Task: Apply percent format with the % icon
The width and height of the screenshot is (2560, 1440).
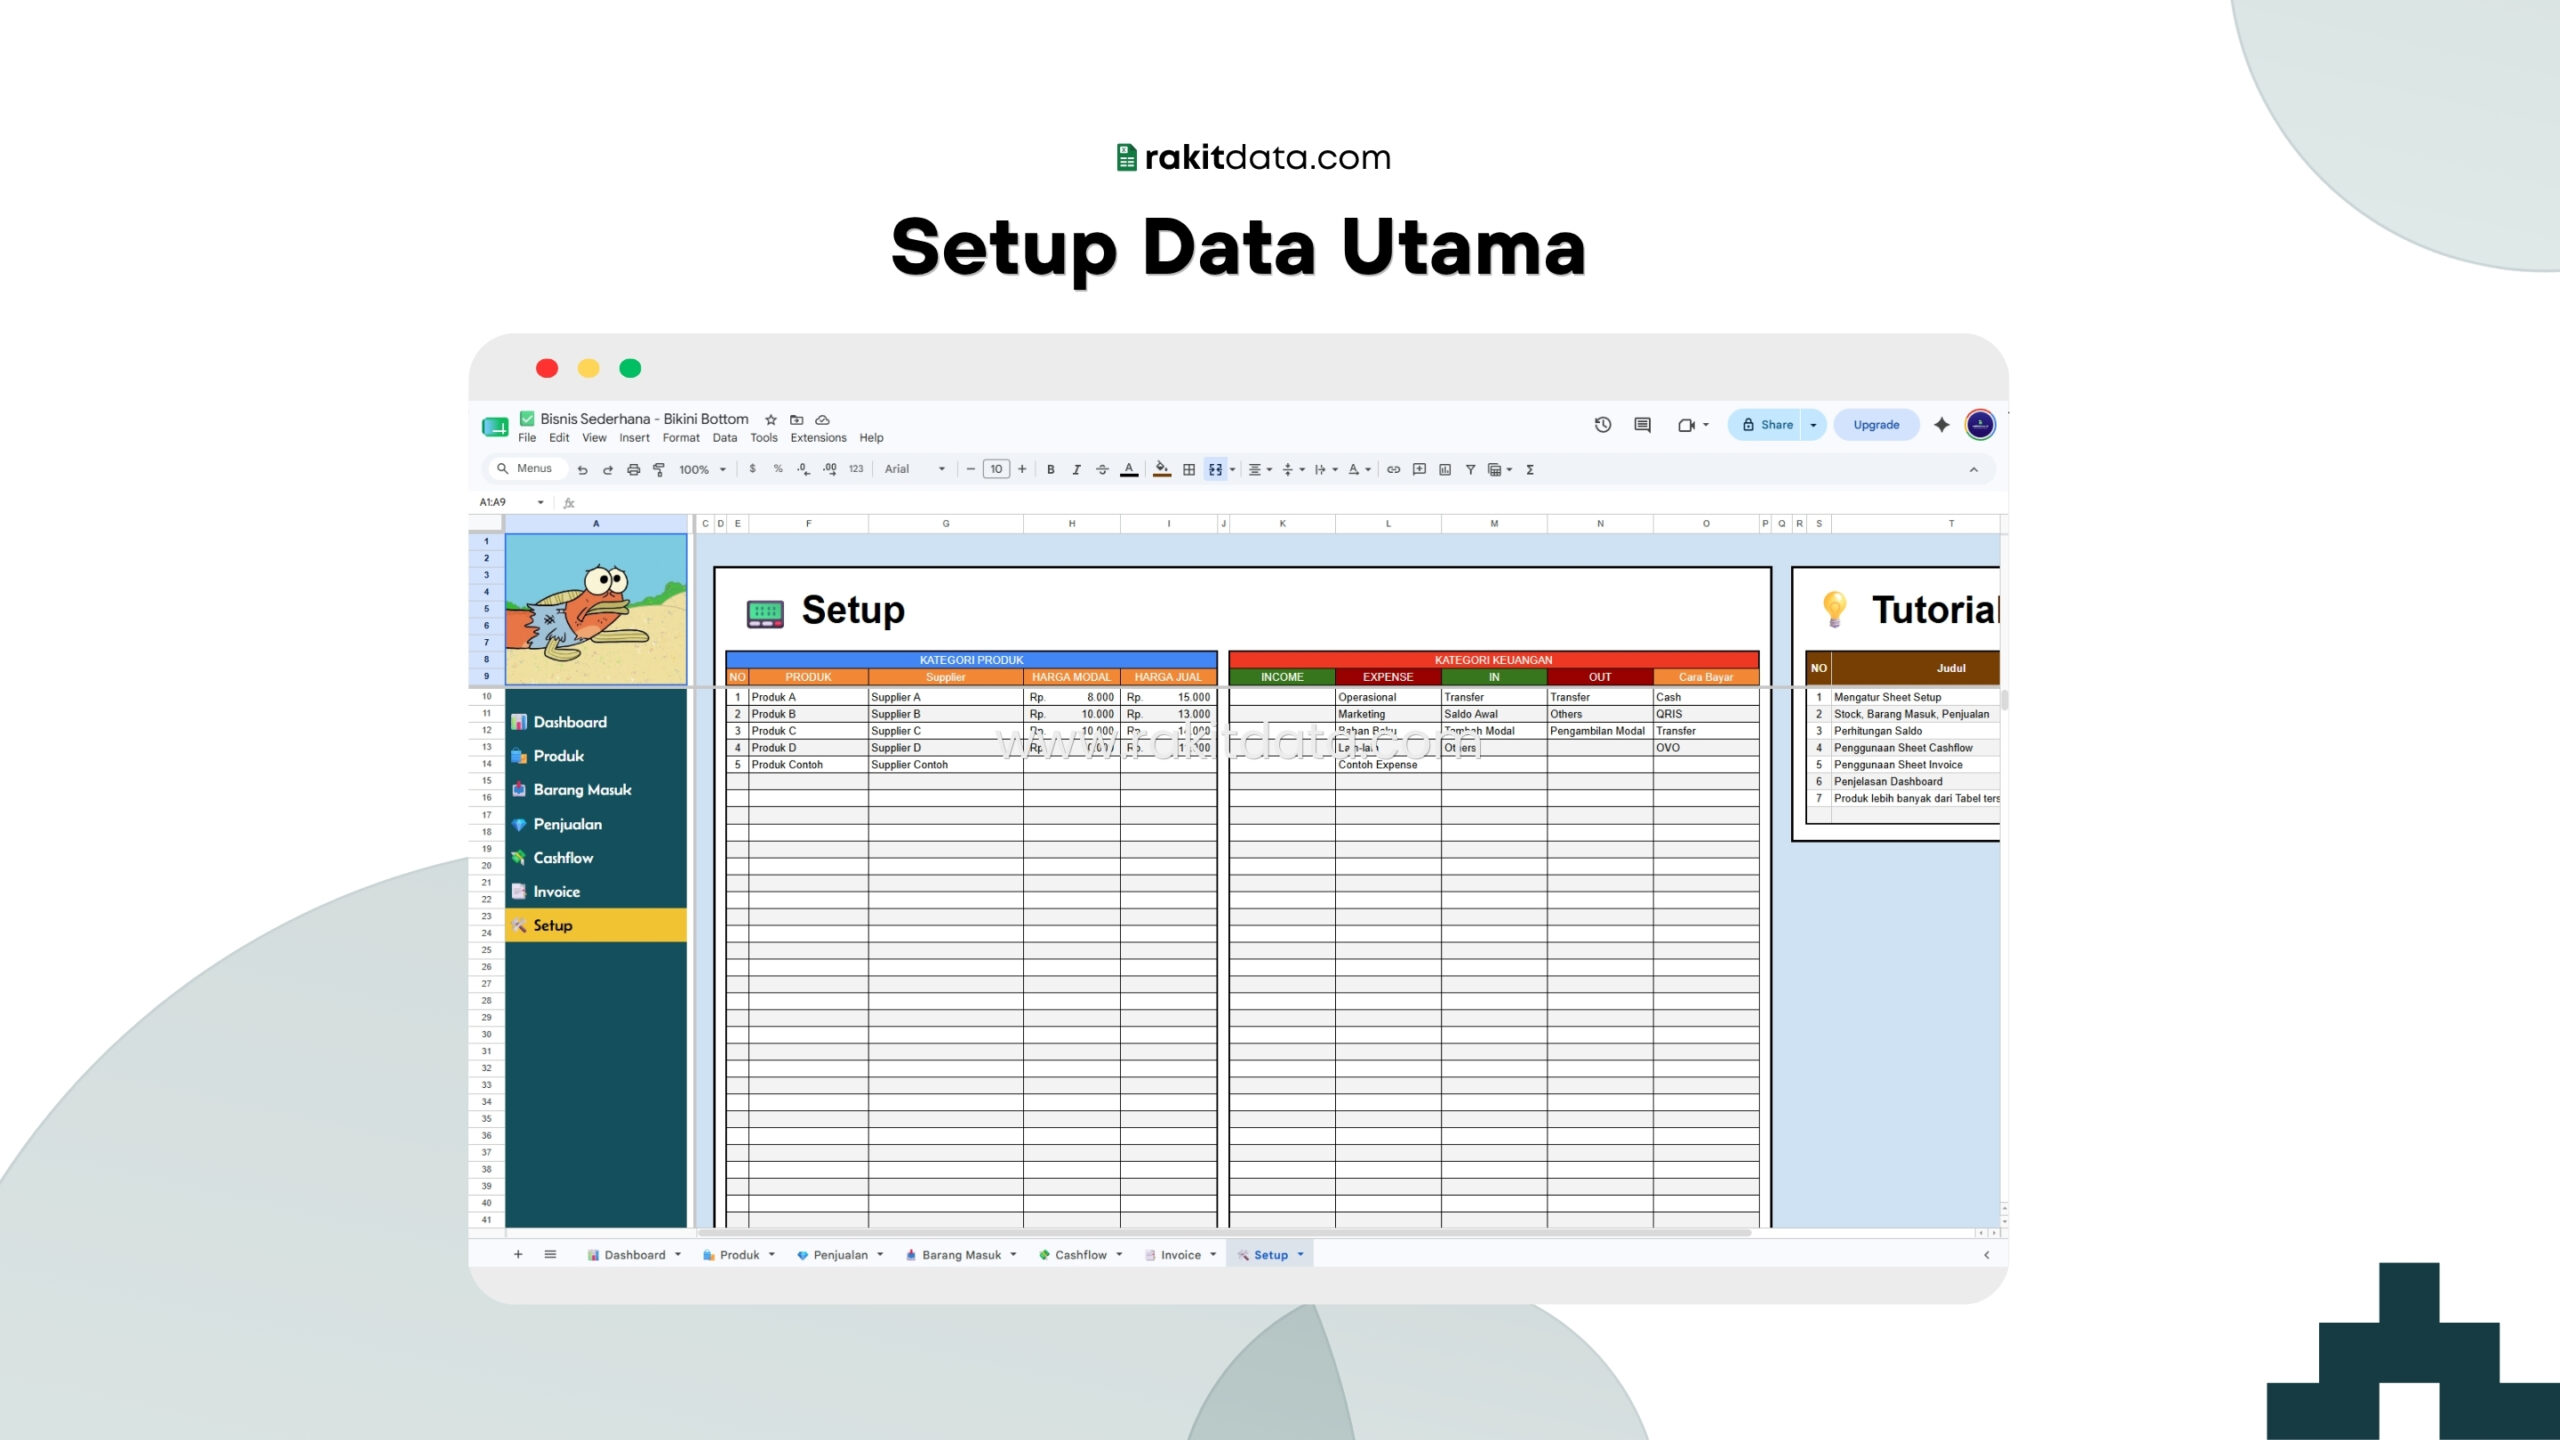Action: [778, 469]
